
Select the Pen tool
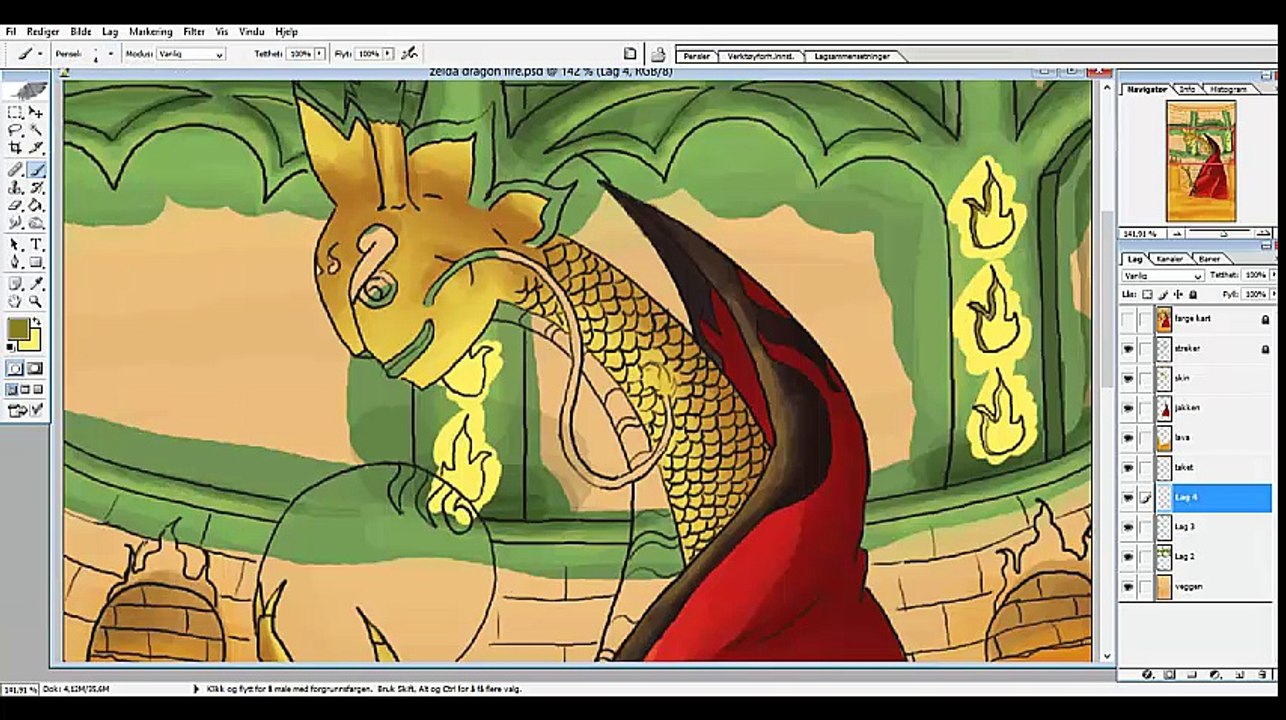[15, 262]
